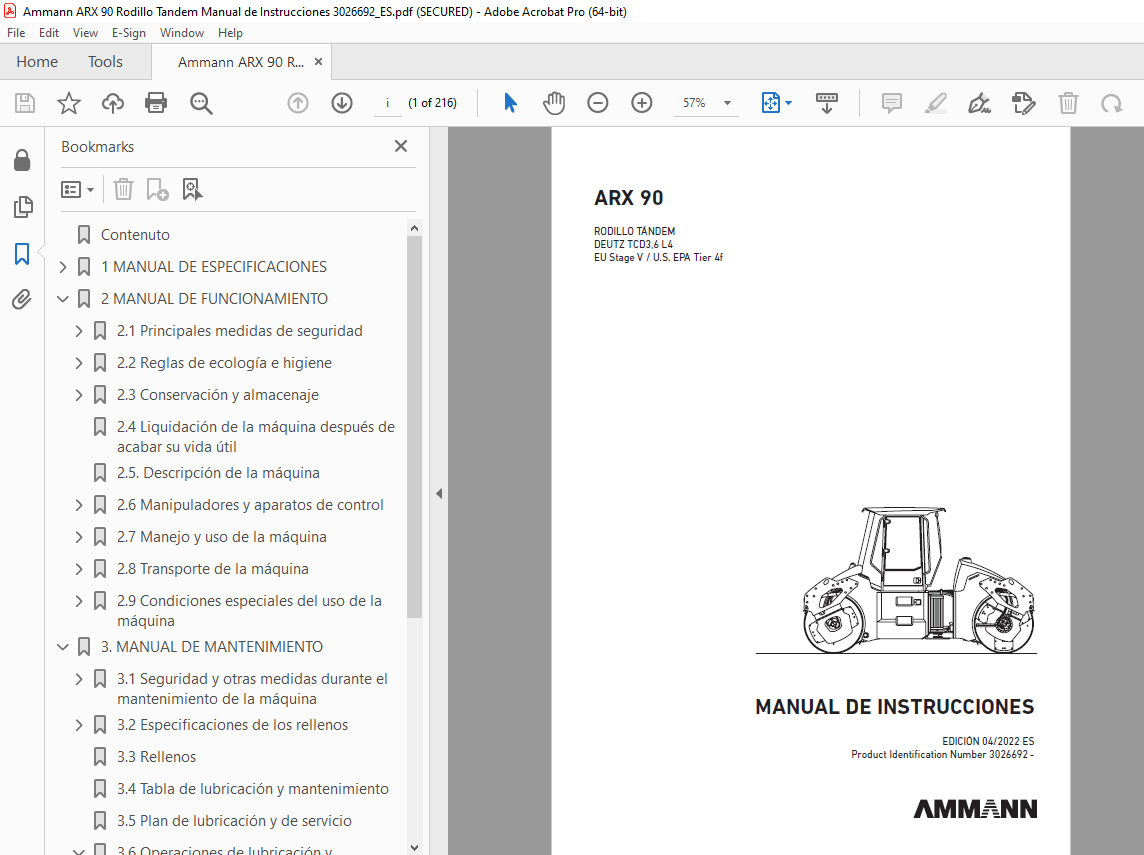Click the page number input field
Image resolution: width=1144 pixels, height=855 pixels.
[x=387, y=103]
